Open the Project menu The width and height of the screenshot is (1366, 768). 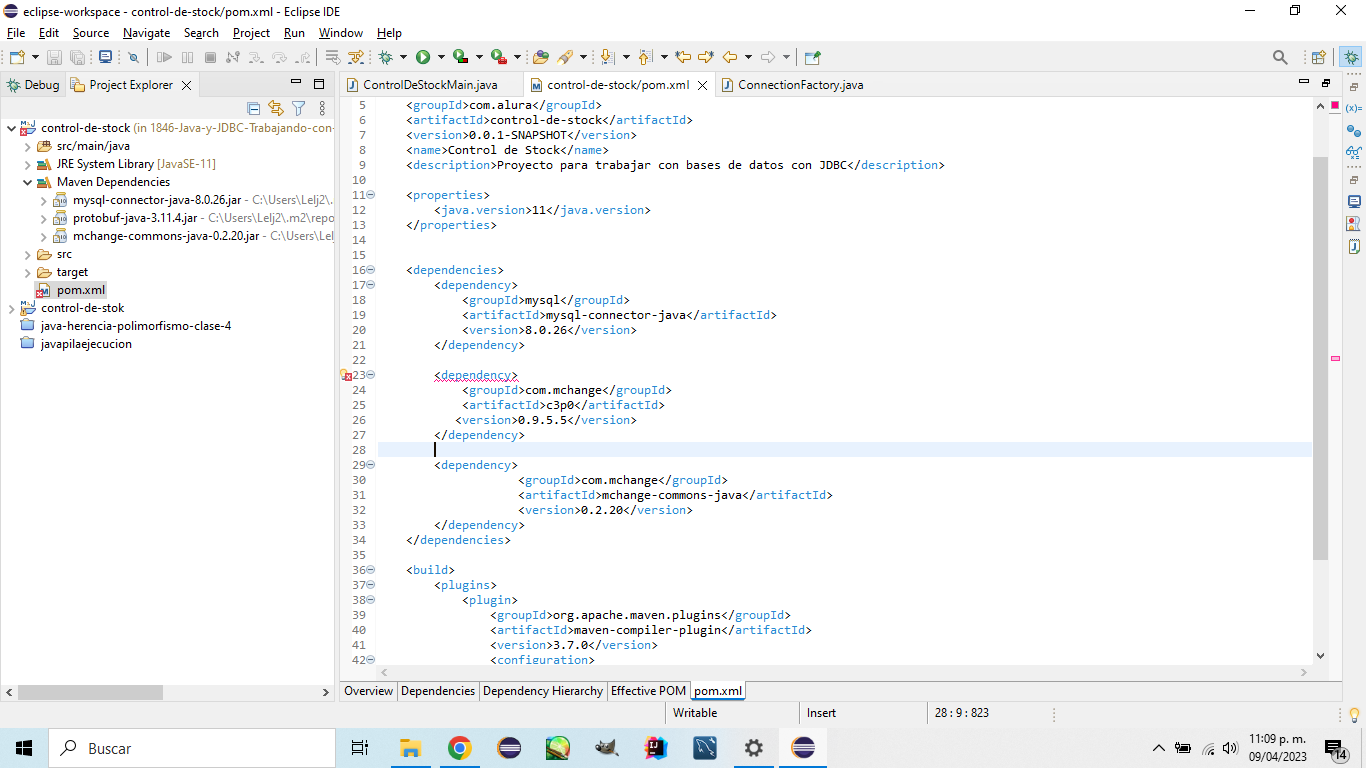[x=251, y=33]
